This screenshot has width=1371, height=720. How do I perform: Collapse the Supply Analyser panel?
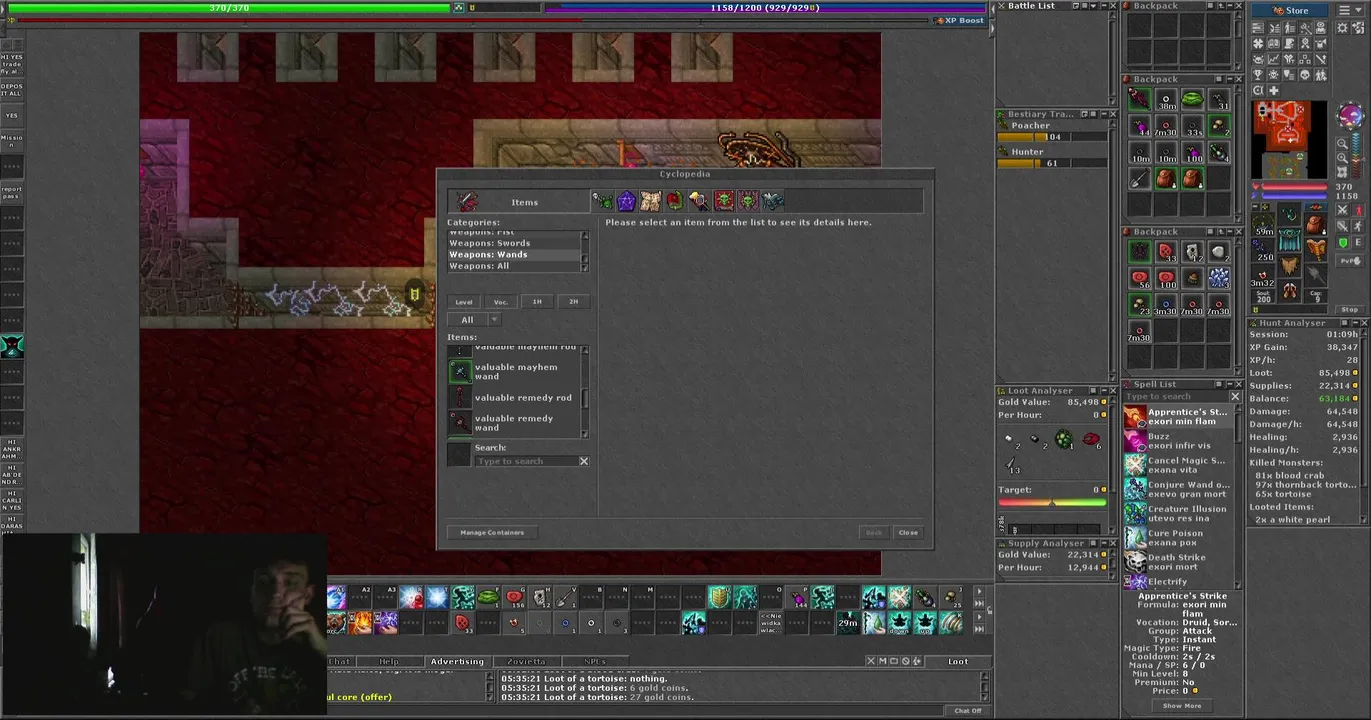click(1103, 544)
